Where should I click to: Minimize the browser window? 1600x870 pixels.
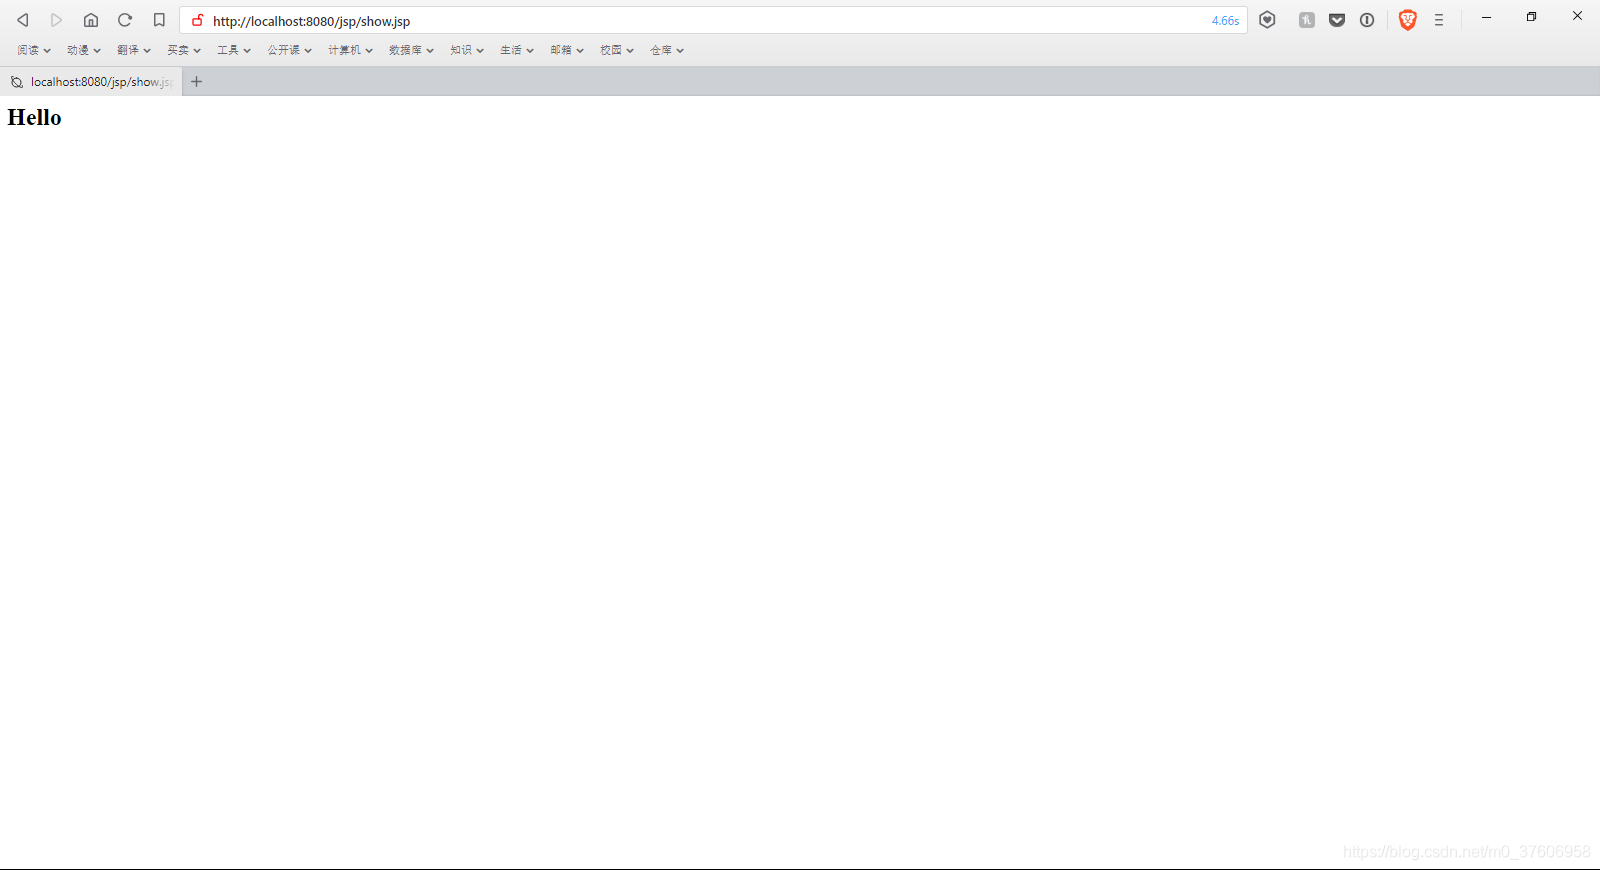[x=1487, y=17]
